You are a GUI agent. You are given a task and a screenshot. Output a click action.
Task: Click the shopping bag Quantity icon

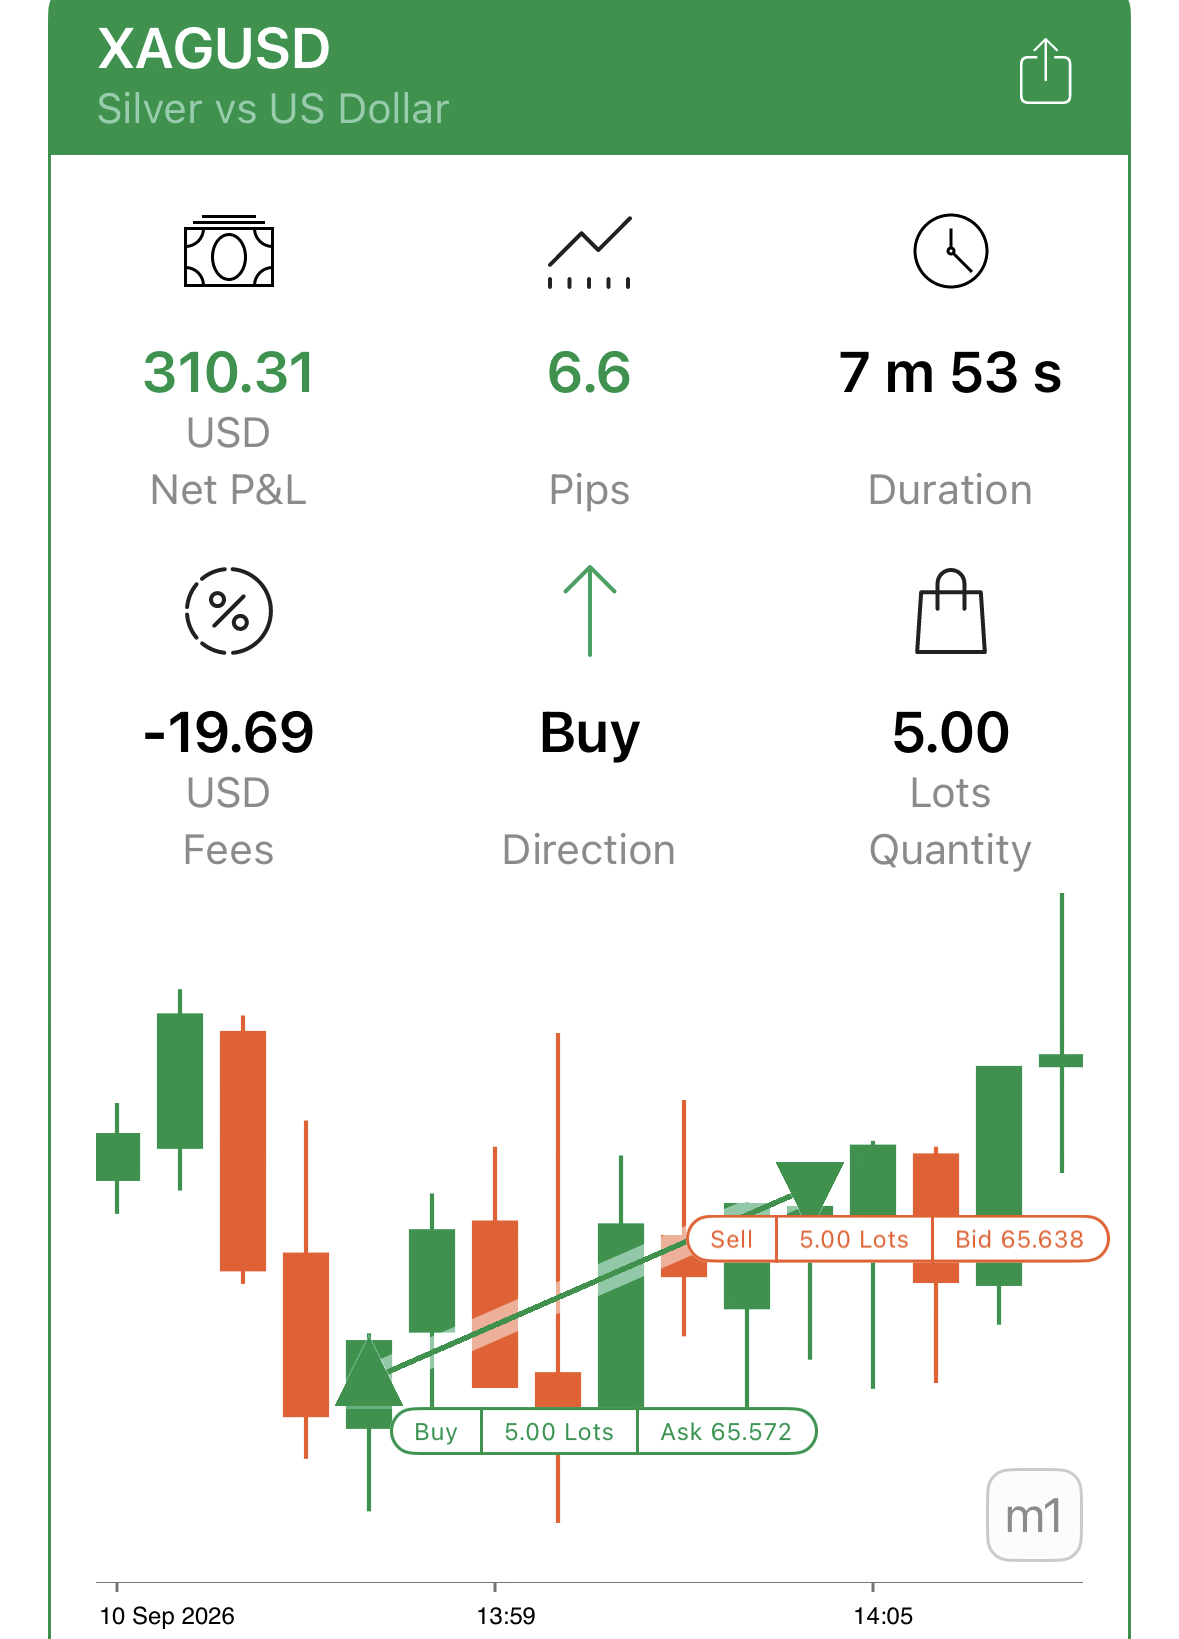950,611
